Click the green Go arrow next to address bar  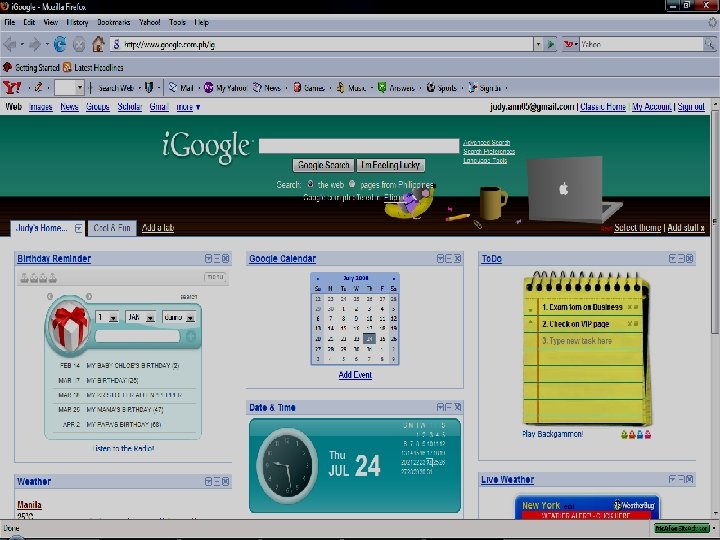550,45
